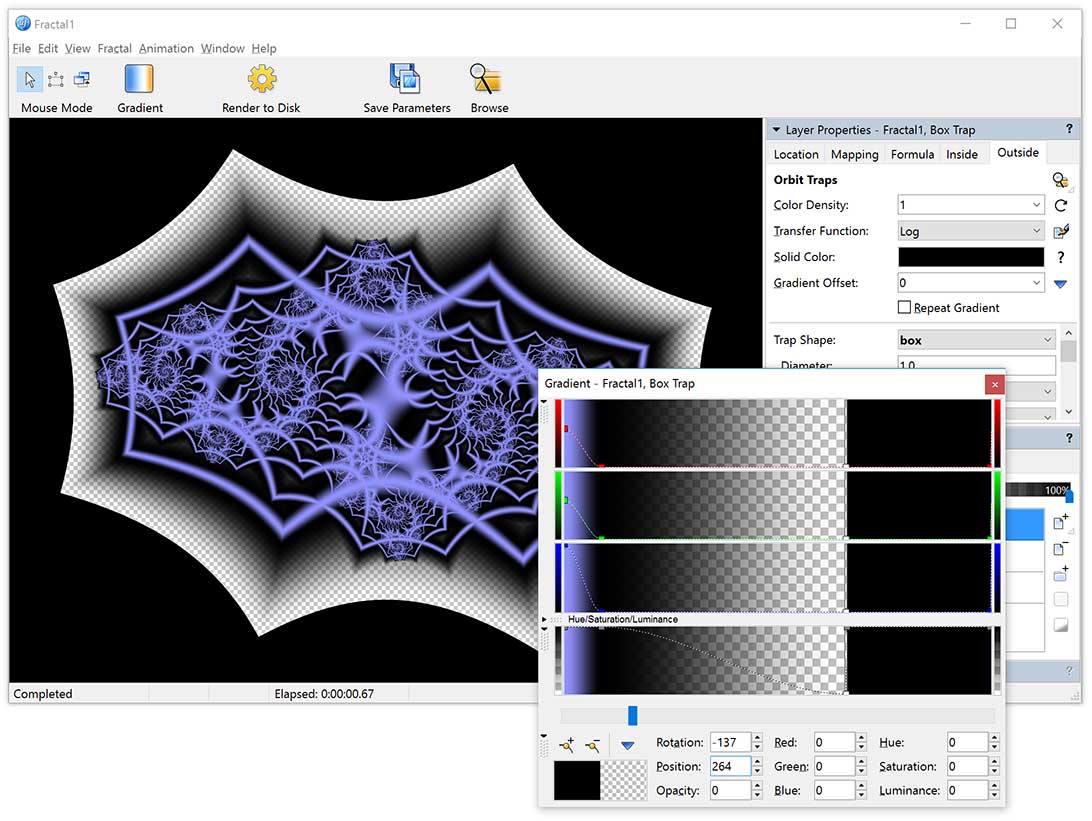Click the insert control point icon
The width and height of the screenshot is (1092, 821).
(567, 745)
